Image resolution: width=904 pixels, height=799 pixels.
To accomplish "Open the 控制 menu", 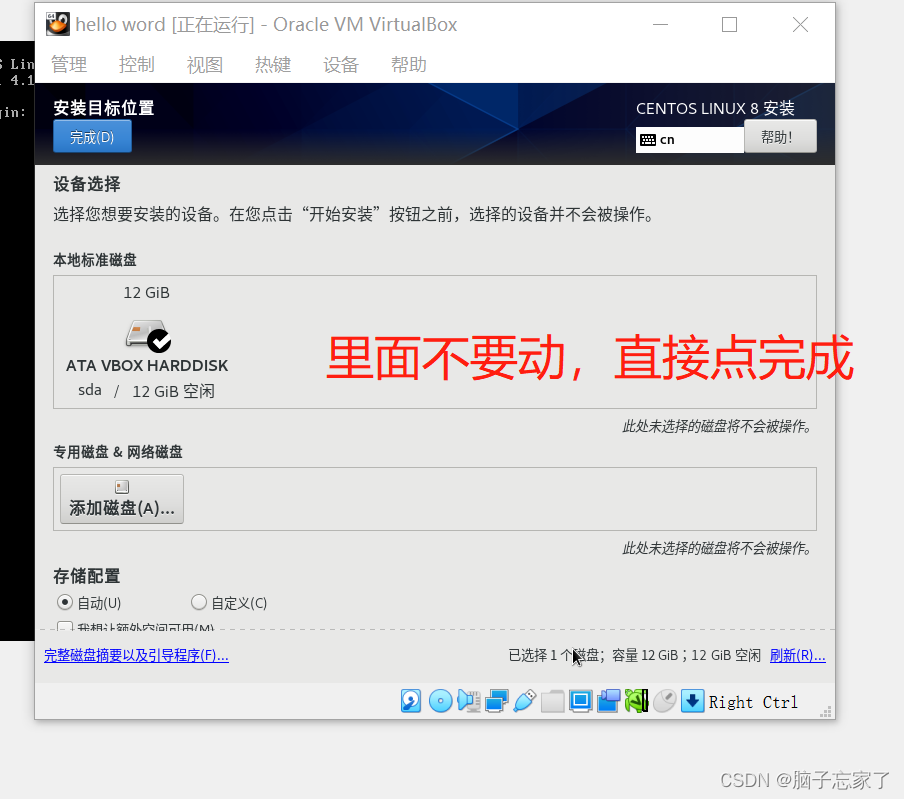I will 137,65.
